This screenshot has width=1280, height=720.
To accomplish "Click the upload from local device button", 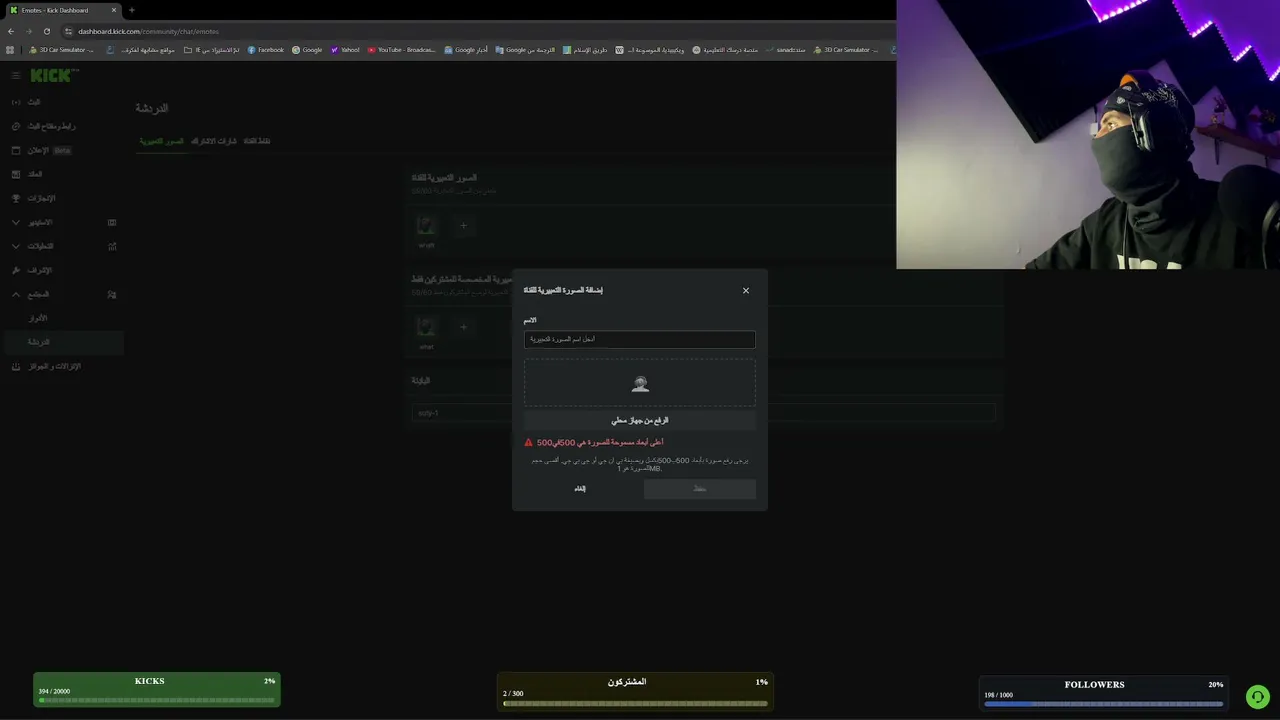I will coord(640,421).
